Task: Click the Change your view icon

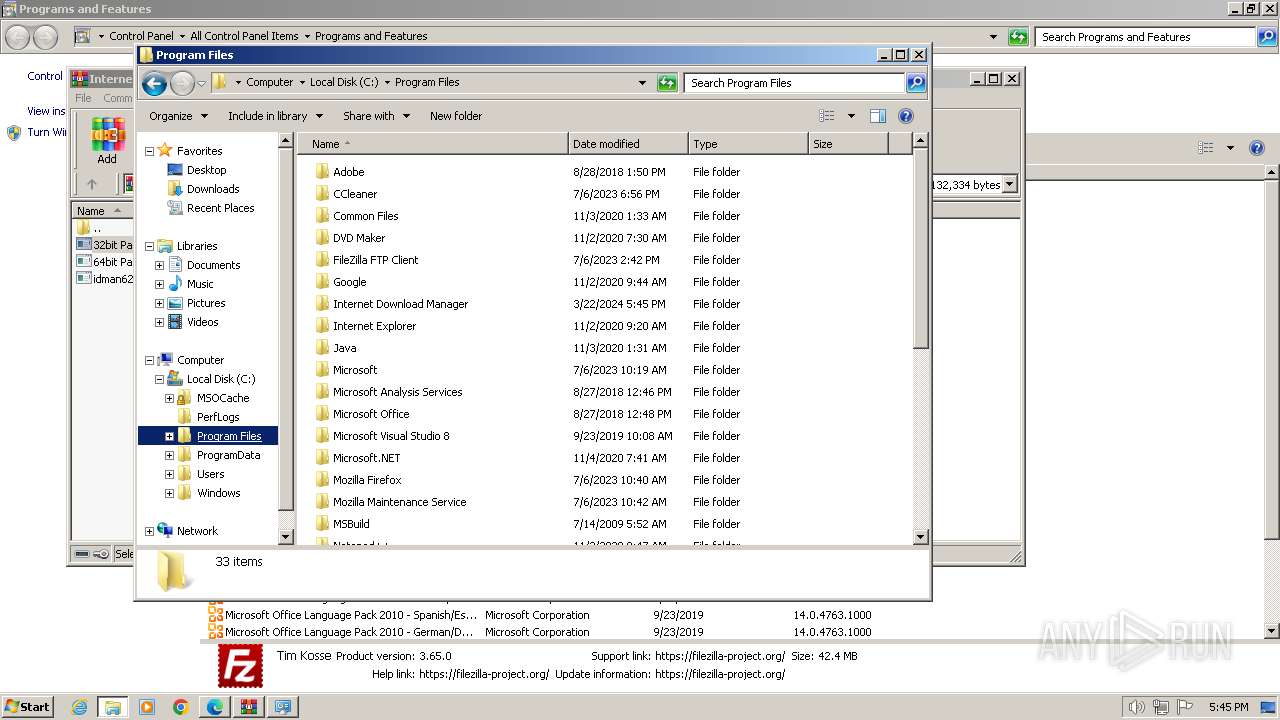Action: [x=826, y=116]
